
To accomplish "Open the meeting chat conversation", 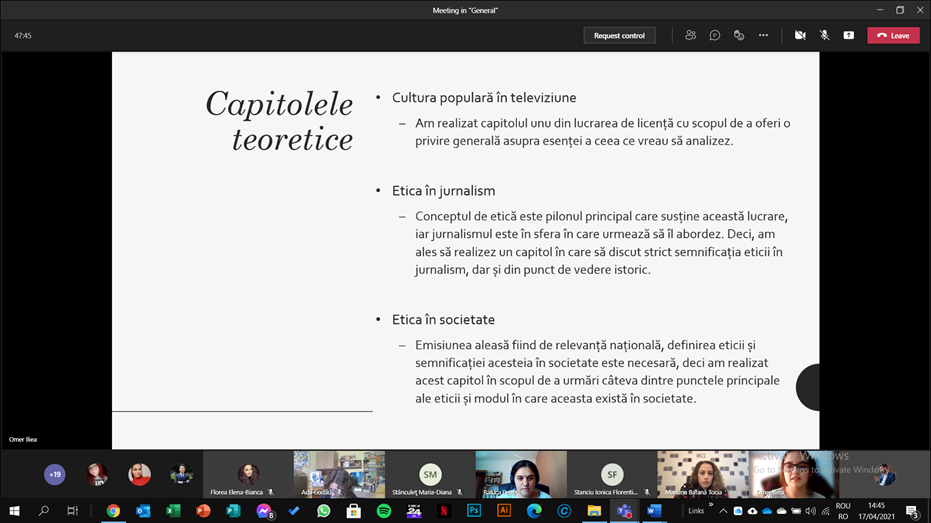I will (715, 35).
